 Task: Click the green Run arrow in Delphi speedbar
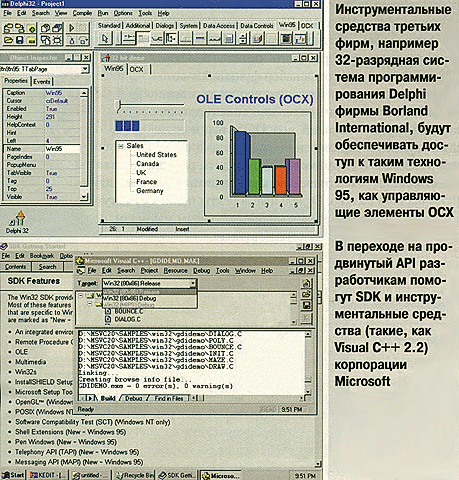coord(71,28)
